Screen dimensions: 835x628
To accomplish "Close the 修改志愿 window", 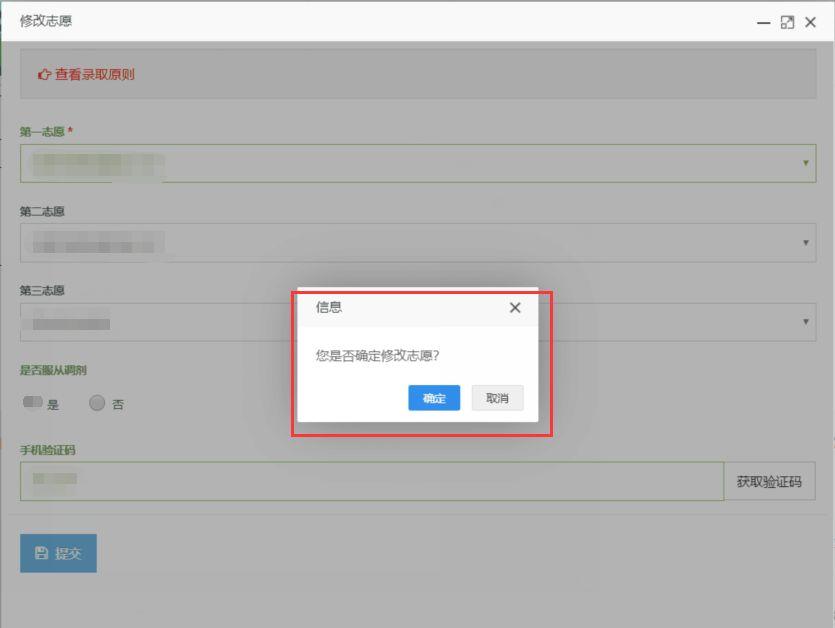I will coord(811,22).
